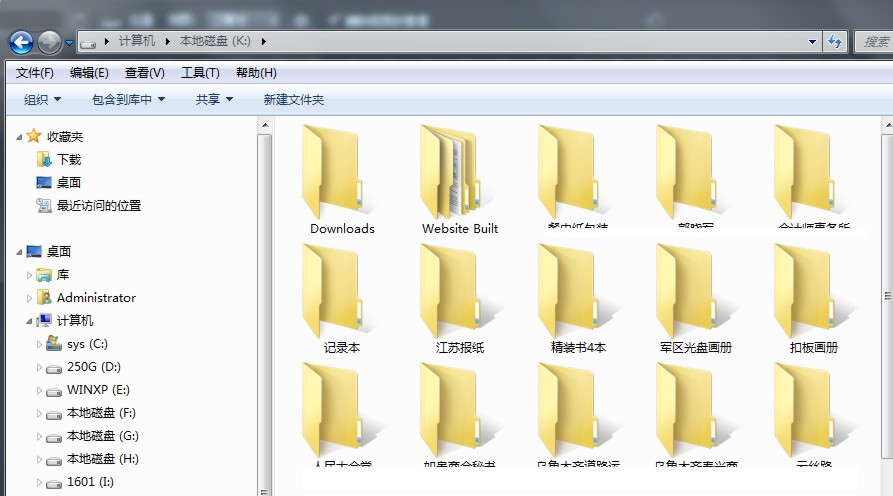Open the 查看(V) menu
This screenshot has height=496, width=893.
(x=145, y=73)
